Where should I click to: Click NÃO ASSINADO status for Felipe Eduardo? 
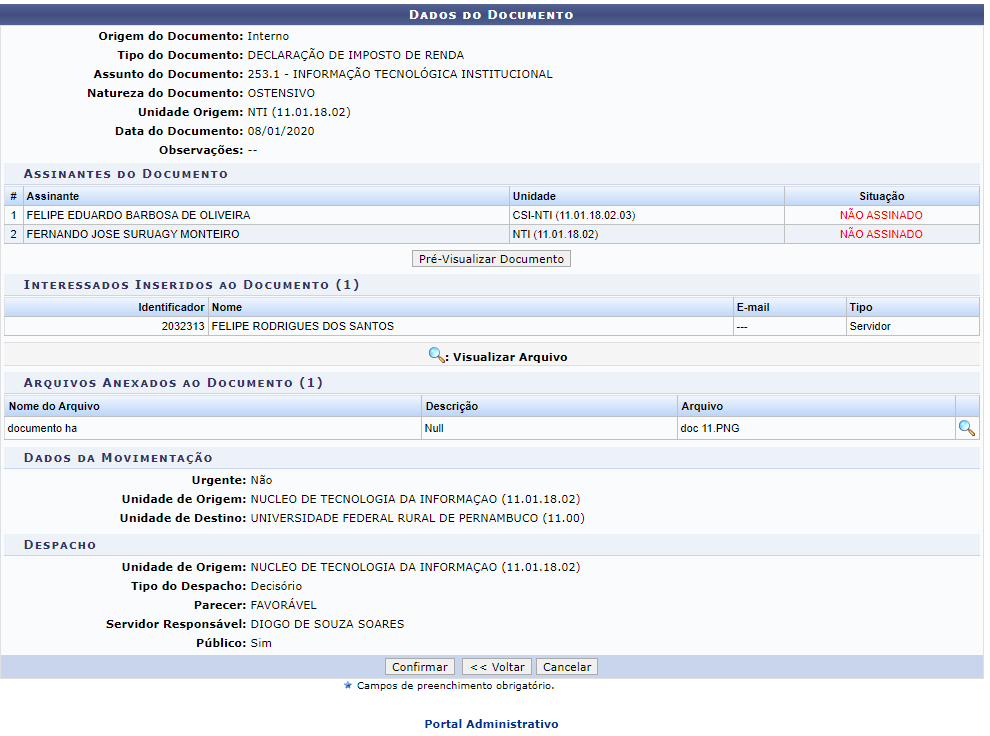(x=881, y=215)
